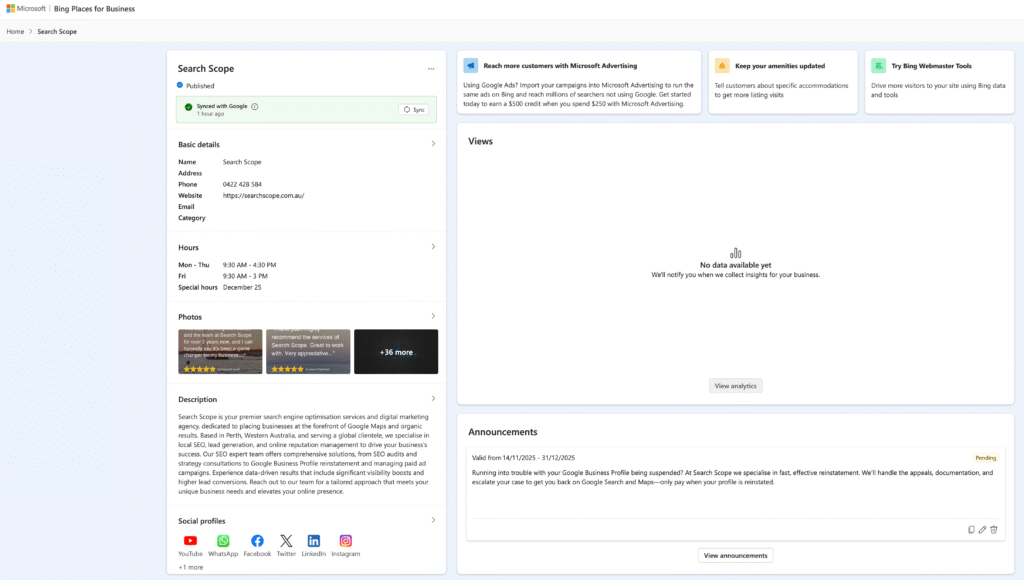The image size is (1024, 580).
Task: Click the Synced with Google info icon
Action: click(254, 106)
